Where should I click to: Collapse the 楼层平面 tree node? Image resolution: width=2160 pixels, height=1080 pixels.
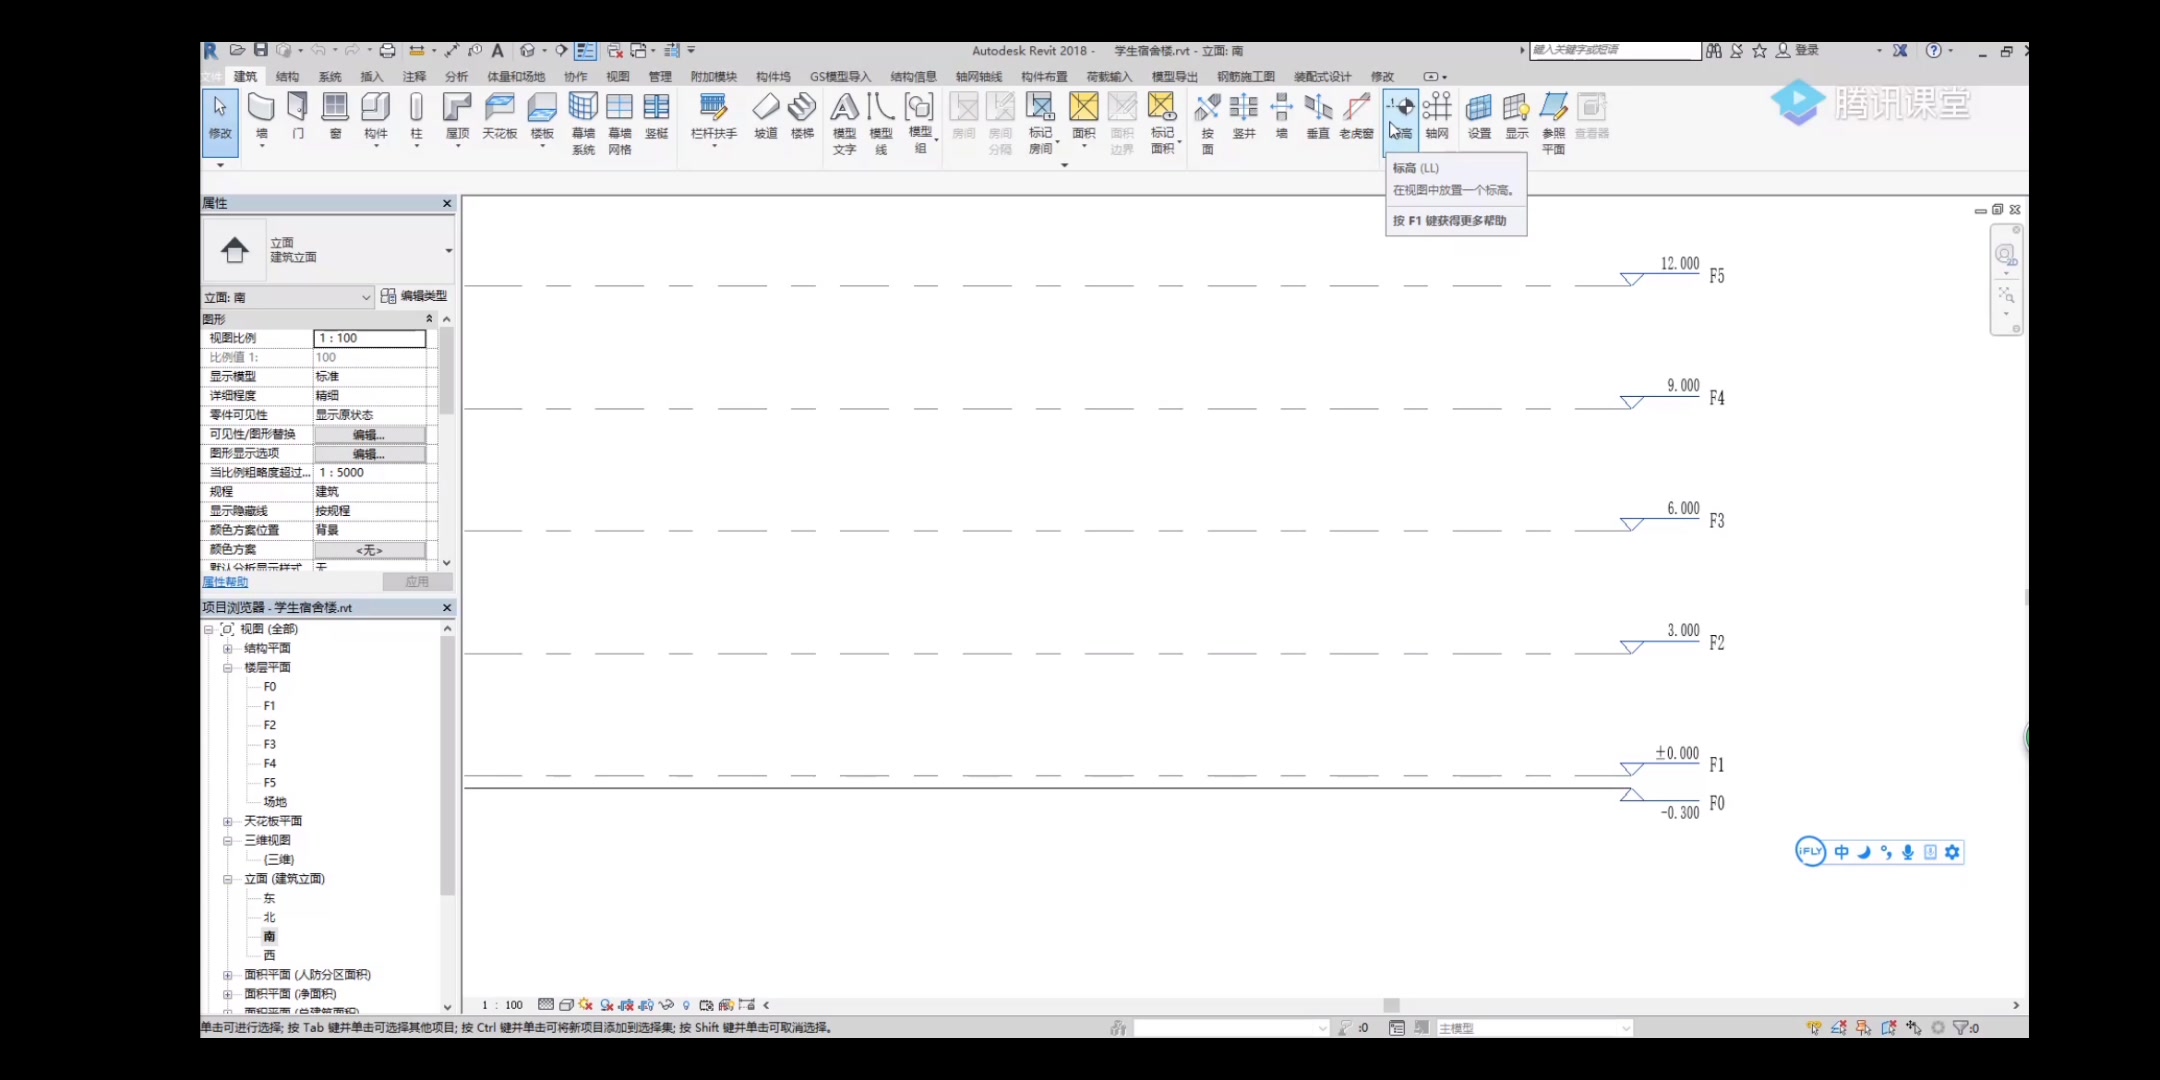(228, 667)
